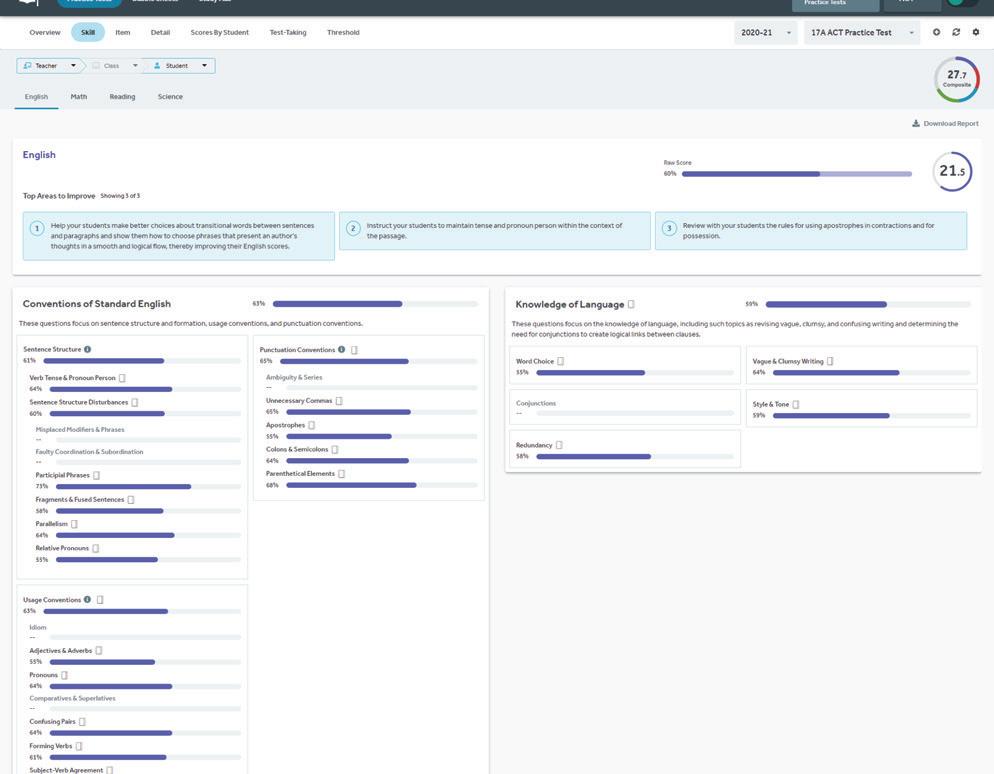The width and height of the screenshot is (994, 774).
Task: Click the plus circle icon in the toolbar
Action: [936, 32]
